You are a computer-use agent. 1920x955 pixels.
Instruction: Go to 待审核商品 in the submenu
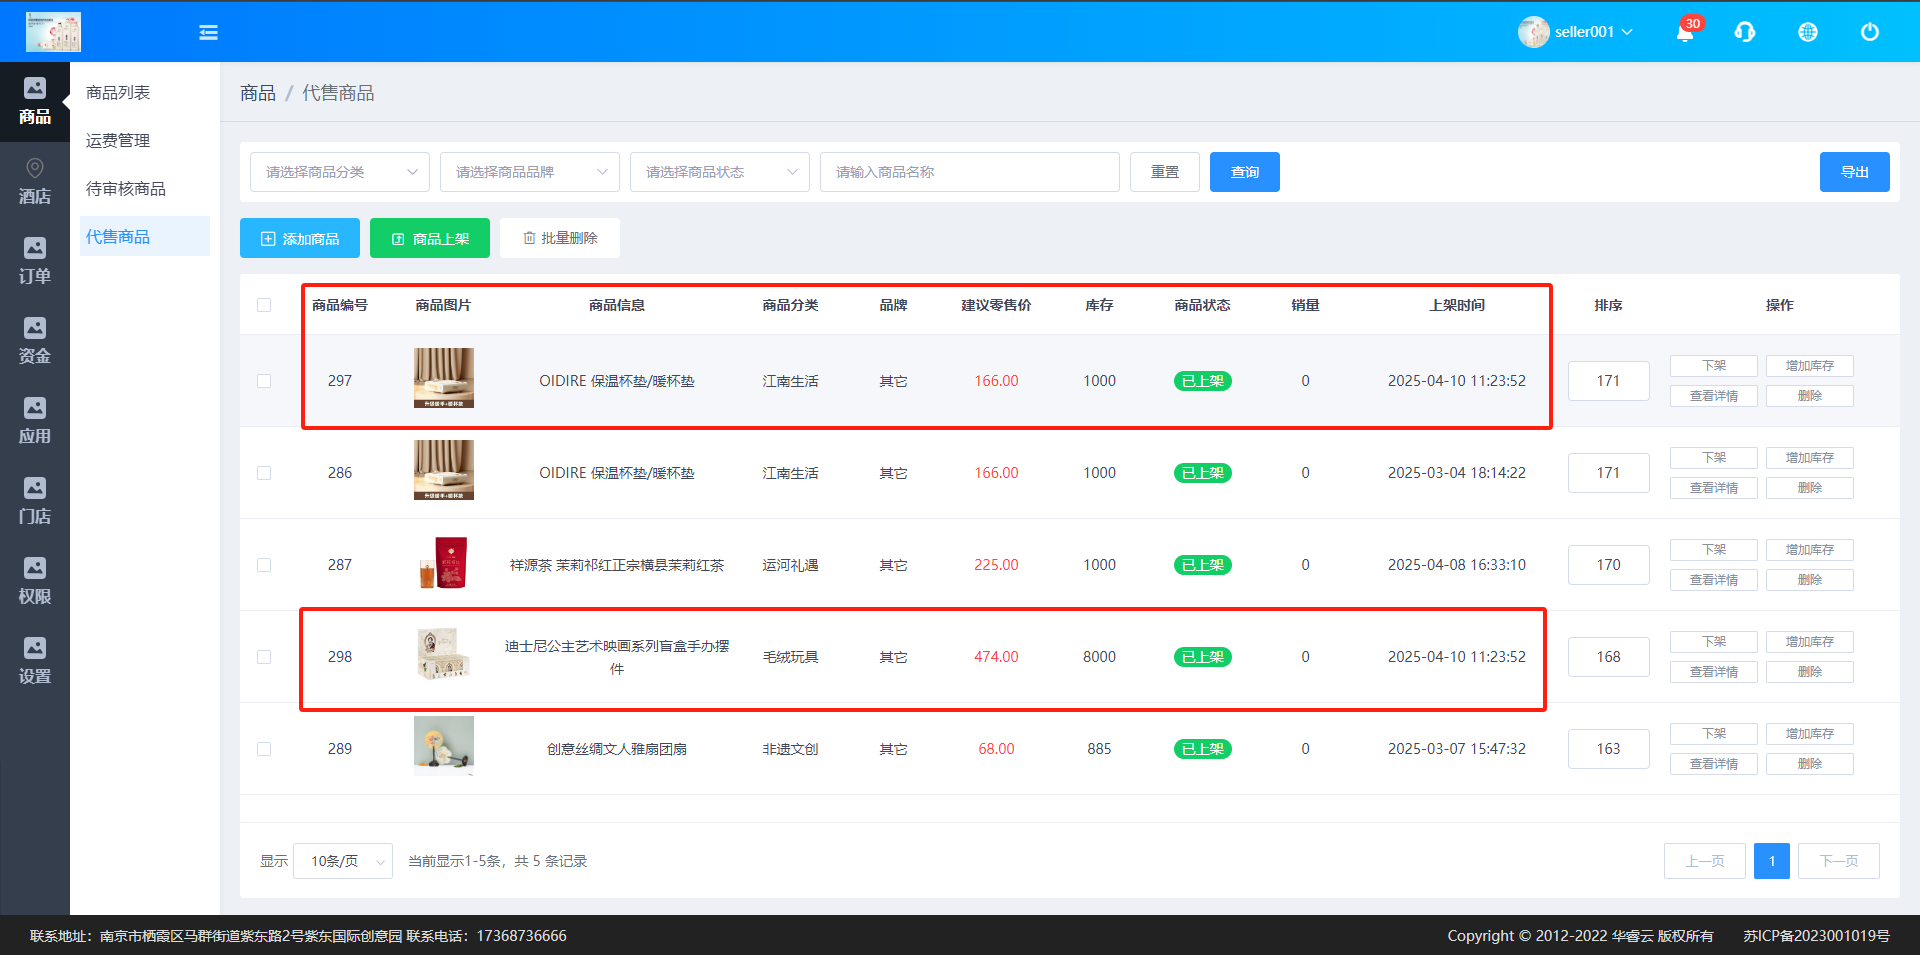click(126, 189)
